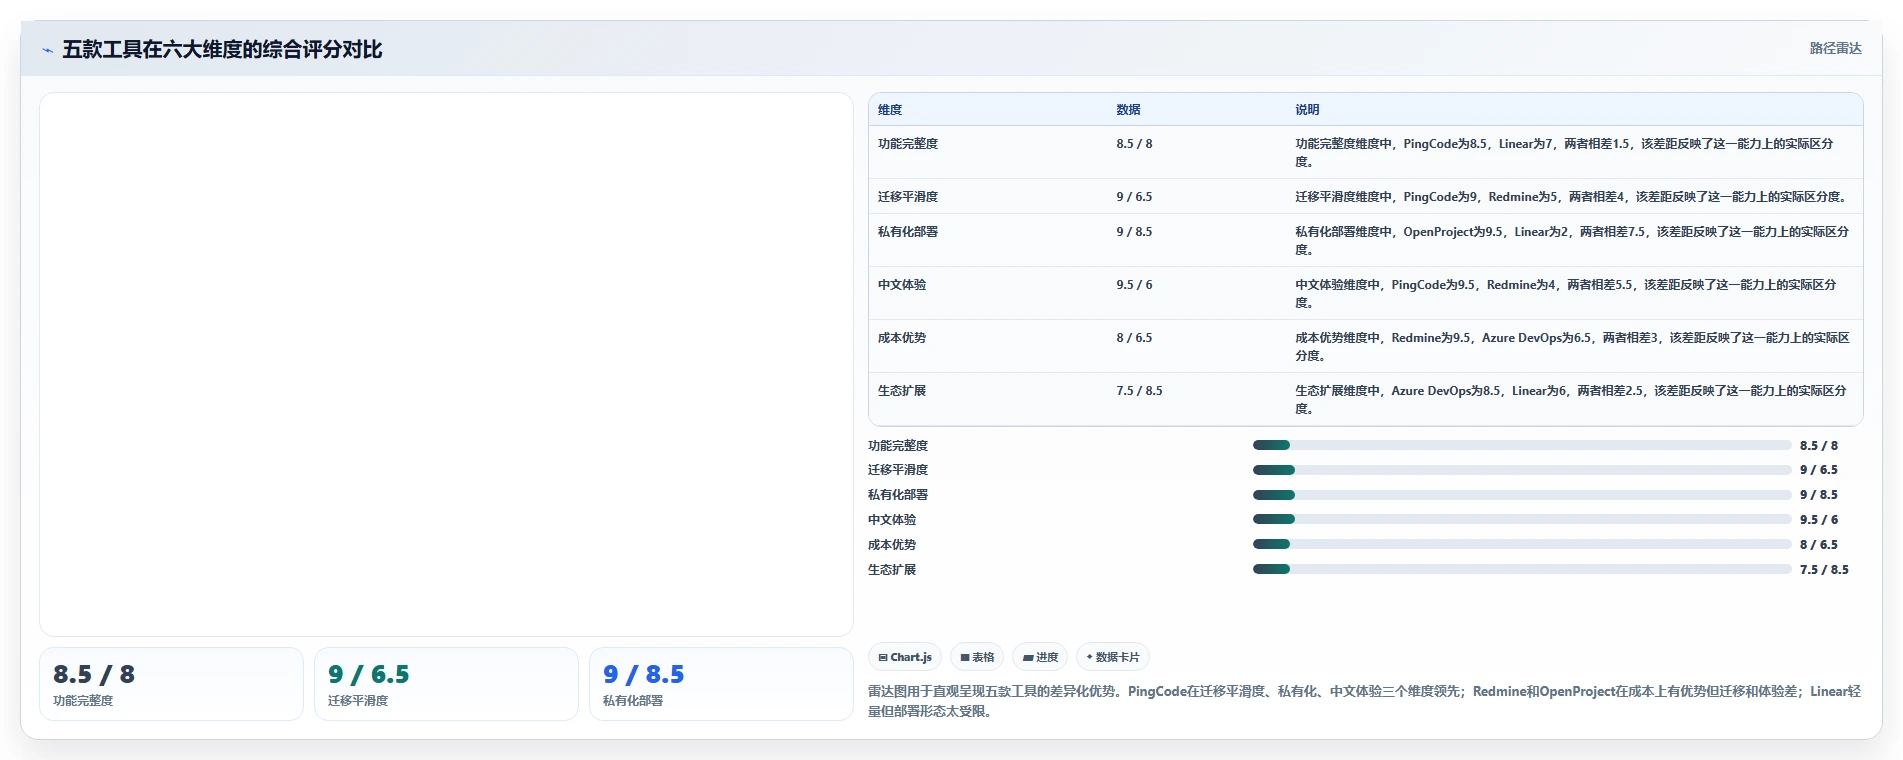Click the 私有化部署 progress bar
The height and width of the screenshot is (760, 1903).
(1522, 495)
